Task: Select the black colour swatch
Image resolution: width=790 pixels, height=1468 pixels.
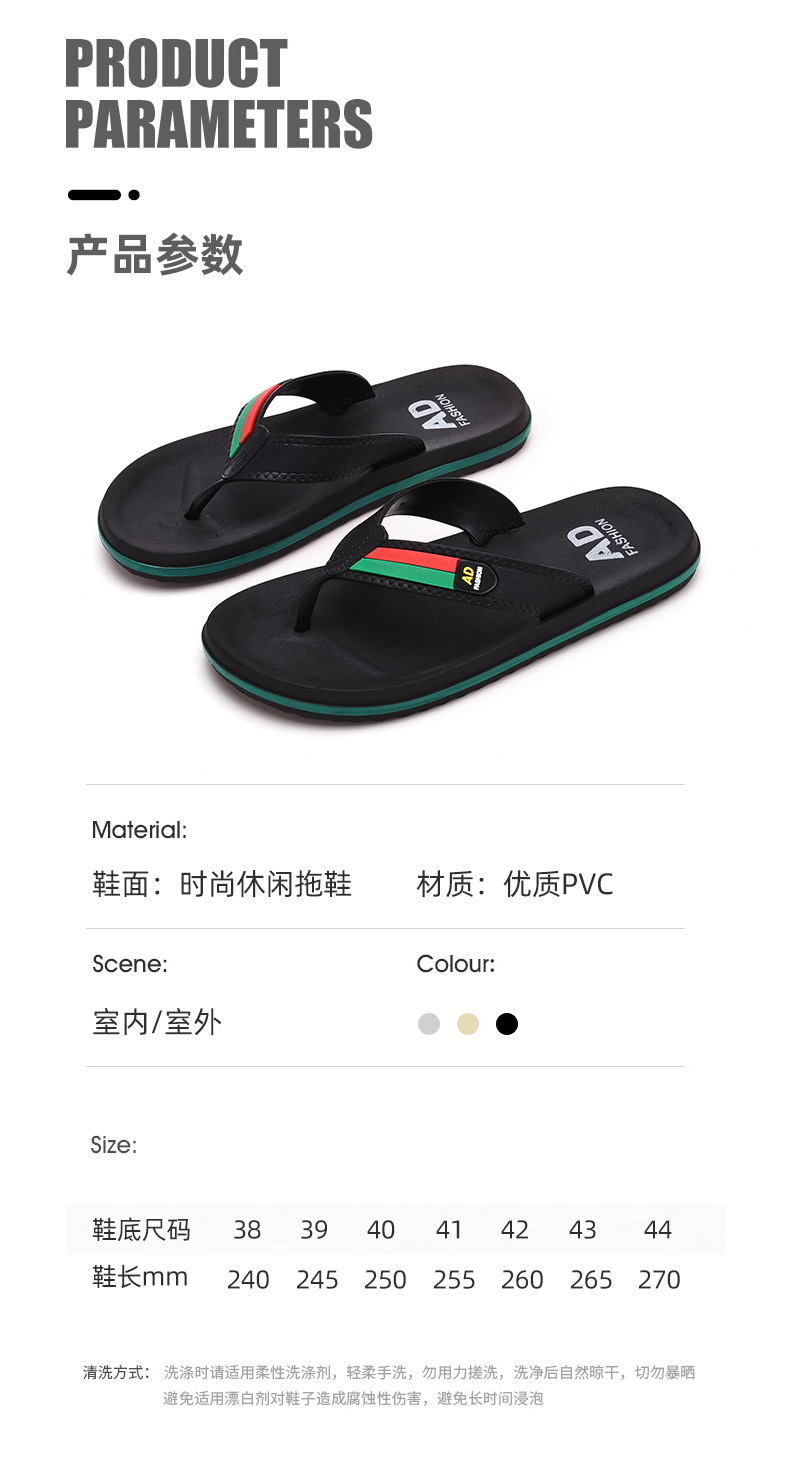Action: (507, 1024)
